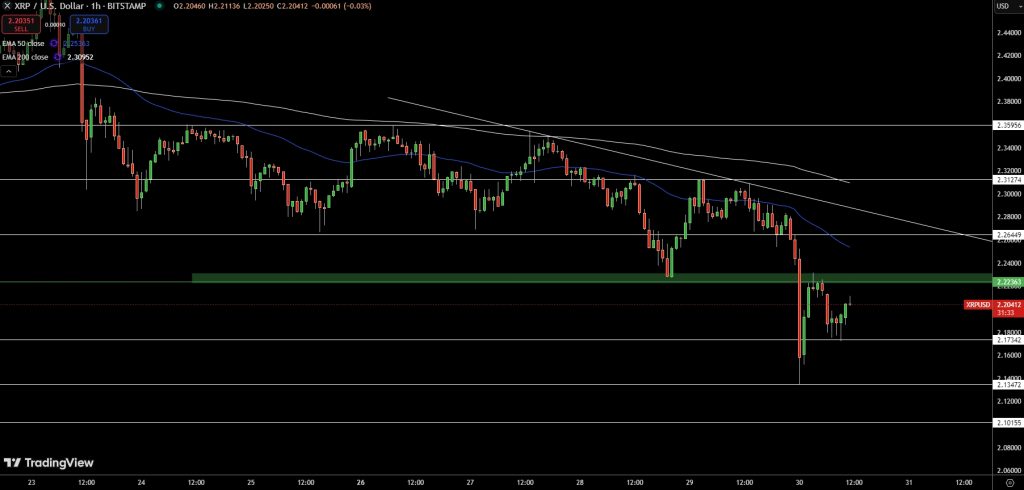Select the 2.10155 horizontal line price label
1024x490 pixels.
tap(1006, 423)
